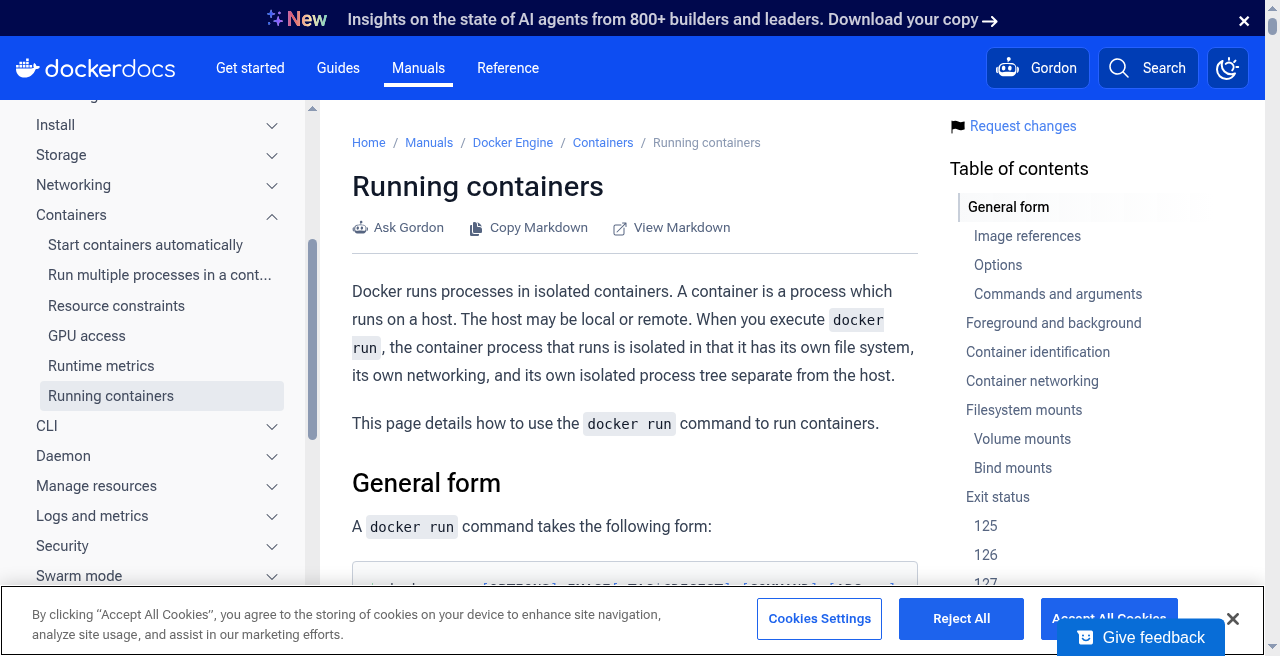Click the Search magnifier icon

pos(1120,68)
